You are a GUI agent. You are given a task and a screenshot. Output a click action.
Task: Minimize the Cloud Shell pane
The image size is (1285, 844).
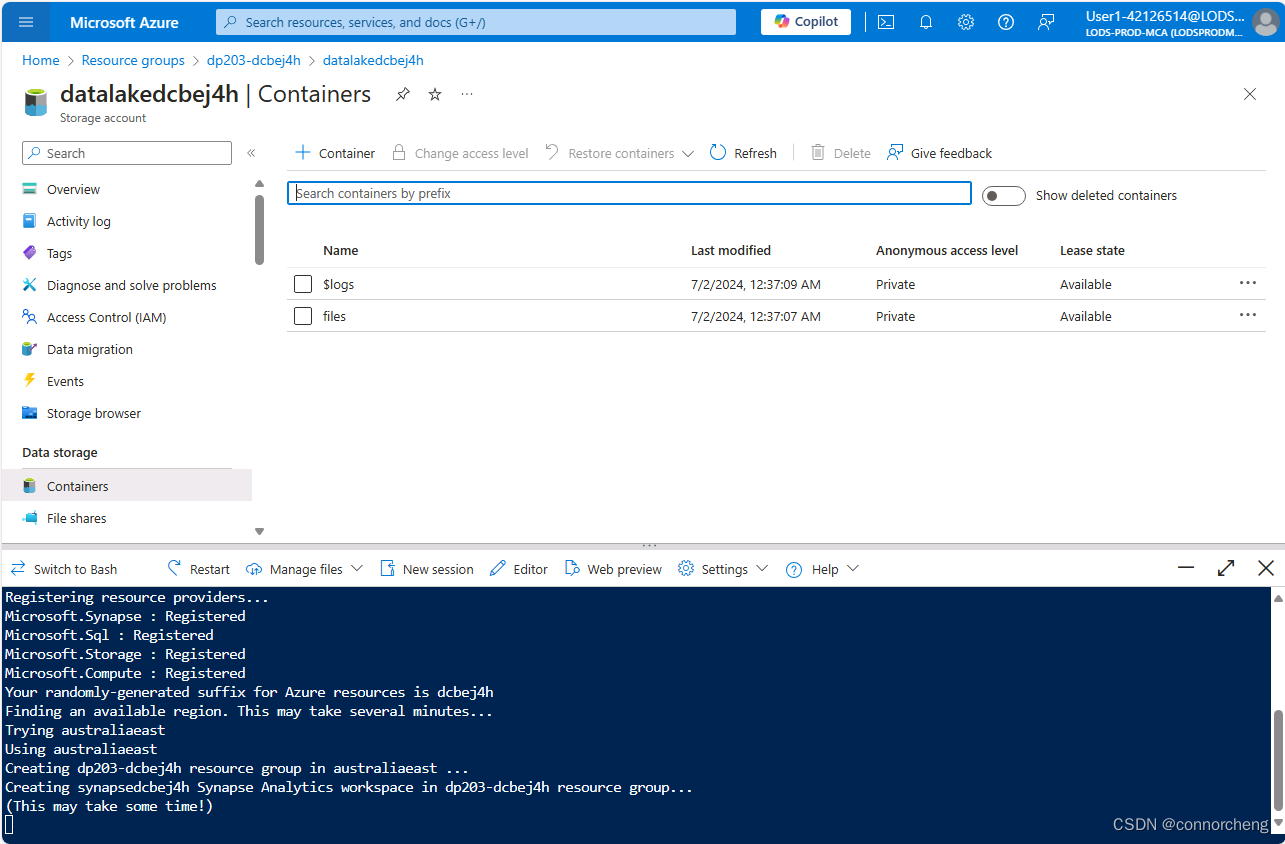pyautogui.click(x=1186, y=568)
